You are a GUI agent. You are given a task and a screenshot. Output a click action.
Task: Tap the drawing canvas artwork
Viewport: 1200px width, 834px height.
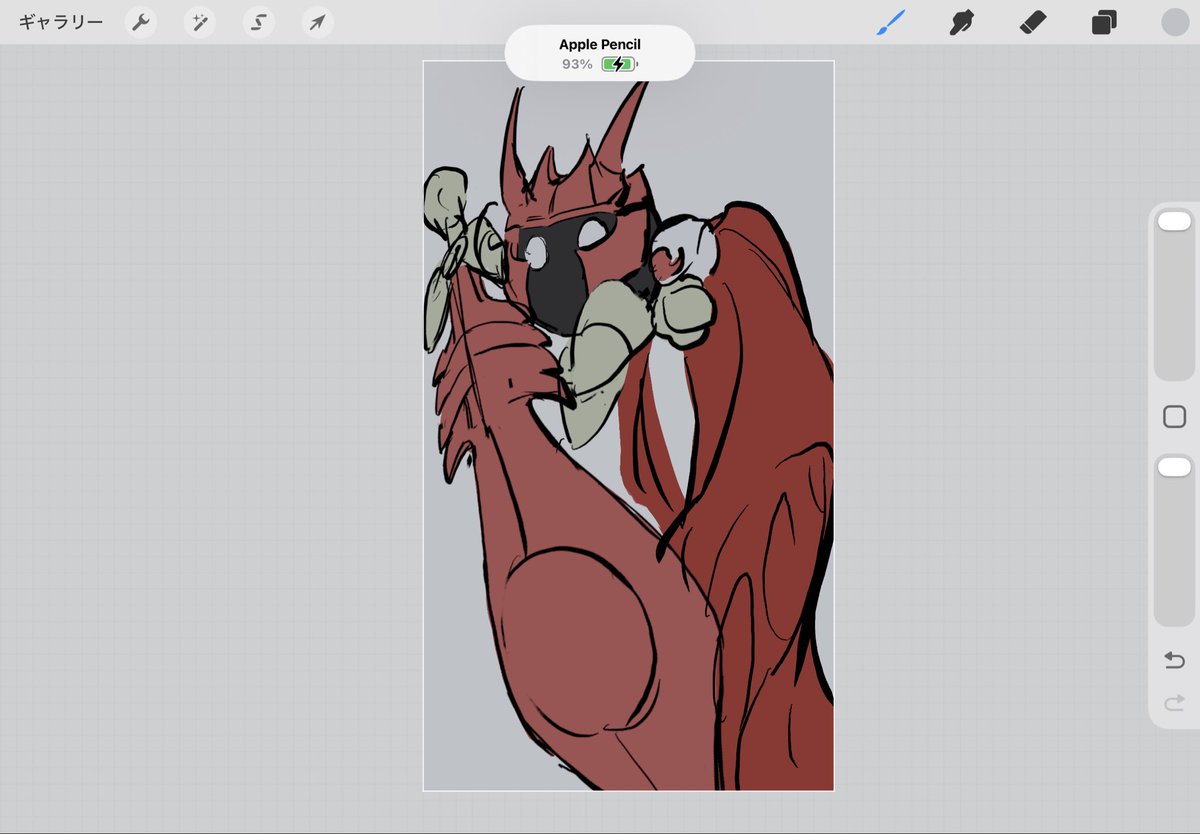628,426
